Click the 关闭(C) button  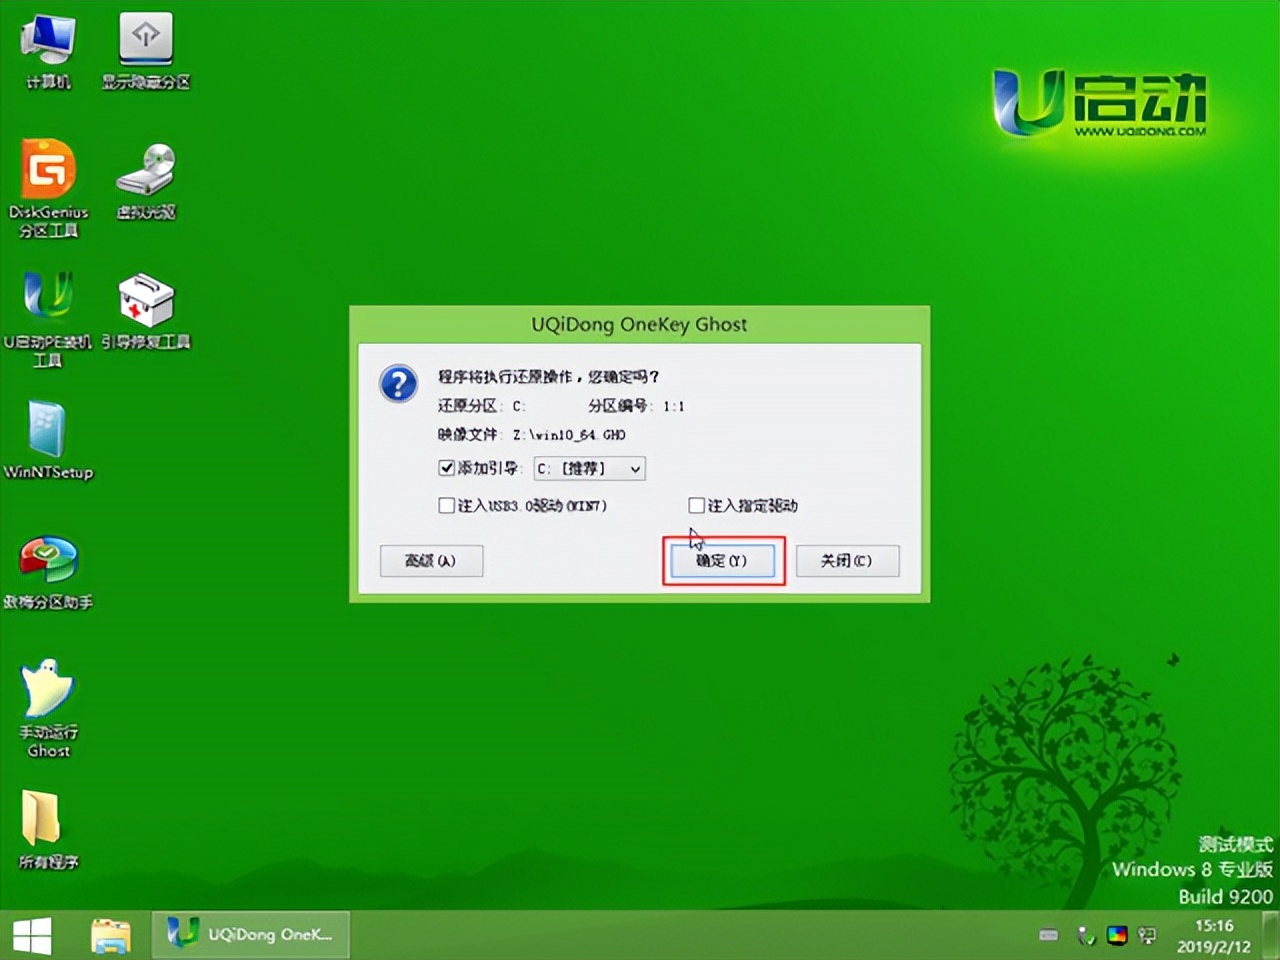[x=847, y=561]
